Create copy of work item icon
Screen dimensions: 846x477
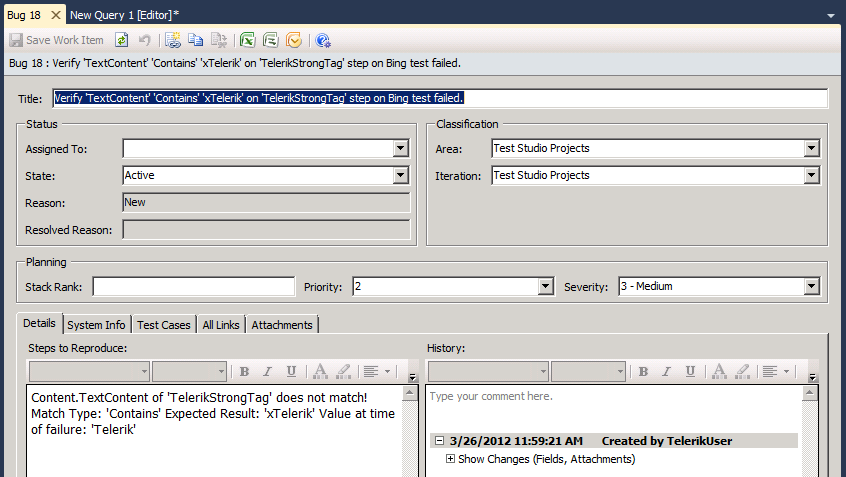click(x=195, y=40)
